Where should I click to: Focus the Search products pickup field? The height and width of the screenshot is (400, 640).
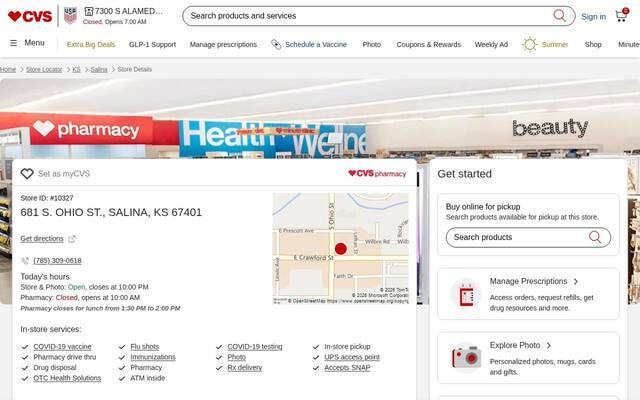[528, 237]
